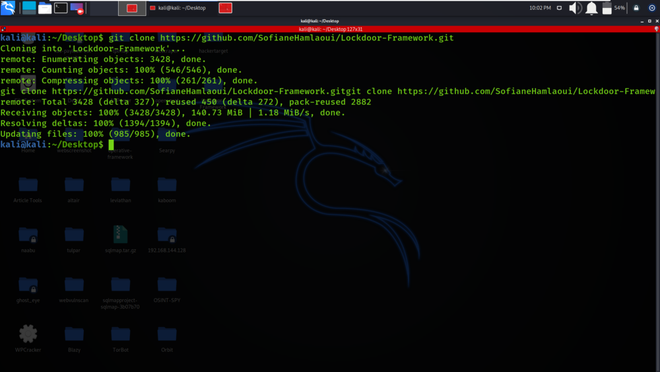Screen dimensions: 660x372
Task: Click the lock screen icon
Action: [636, 8]
